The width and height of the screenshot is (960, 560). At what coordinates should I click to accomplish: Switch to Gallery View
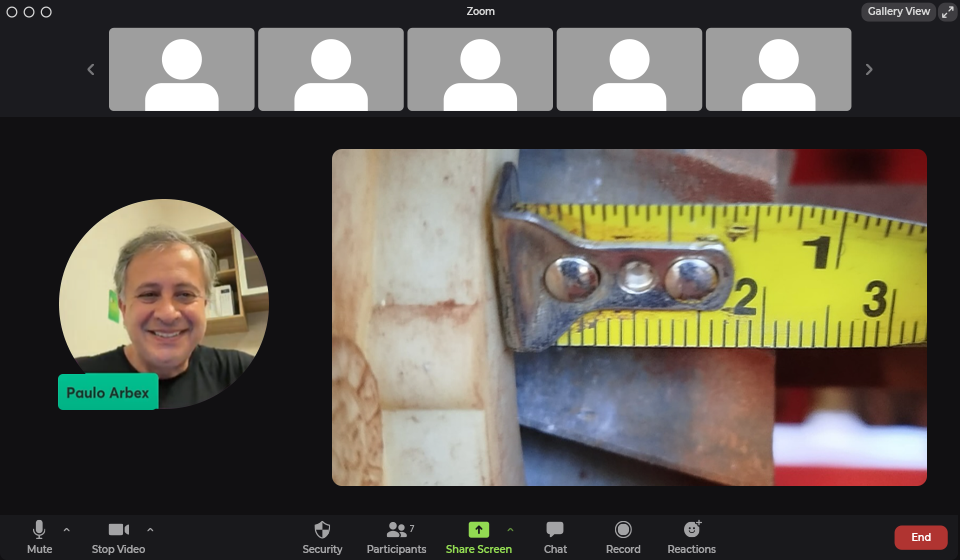coord(898,12)
